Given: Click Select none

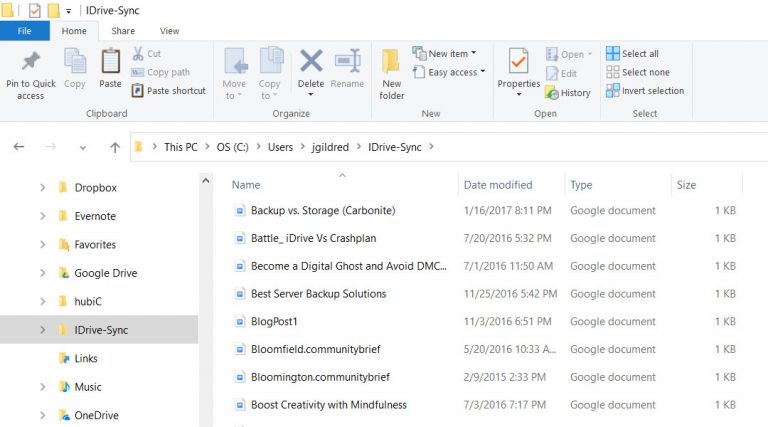Looking at the screenshot, I should (x=638, y=72).
